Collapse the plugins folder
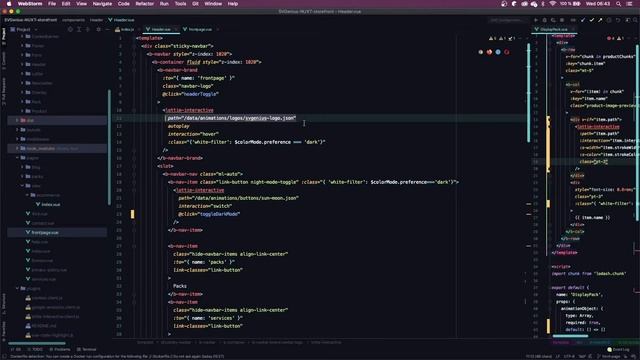This screenshot has height=360, width=640. (17, 288)
